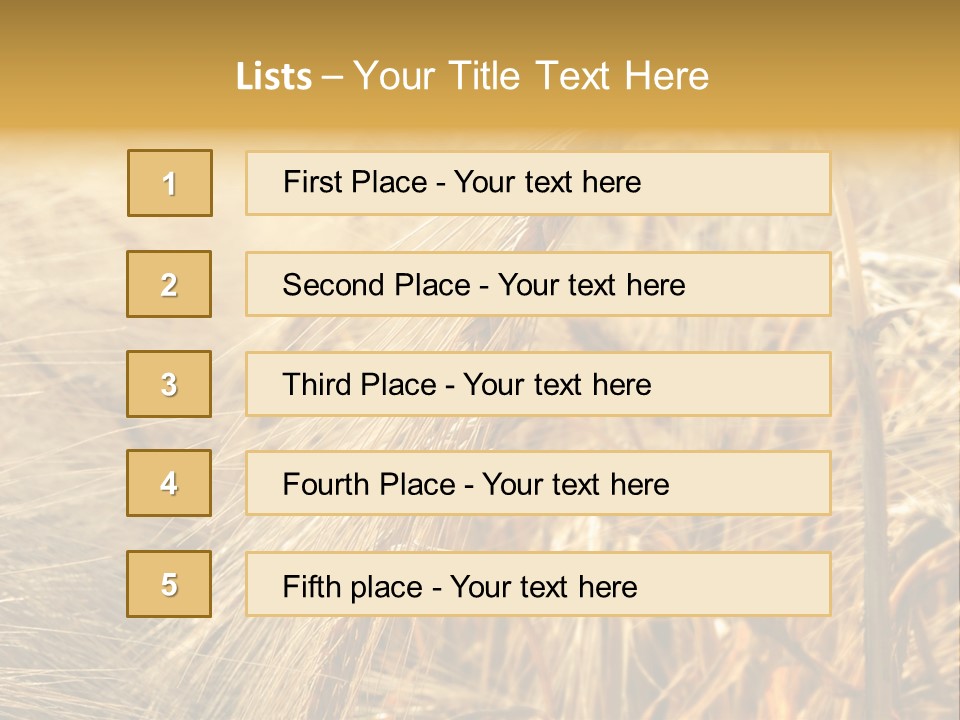Click the Third Place text box
The image size is (960, 720).
[538, 384]
